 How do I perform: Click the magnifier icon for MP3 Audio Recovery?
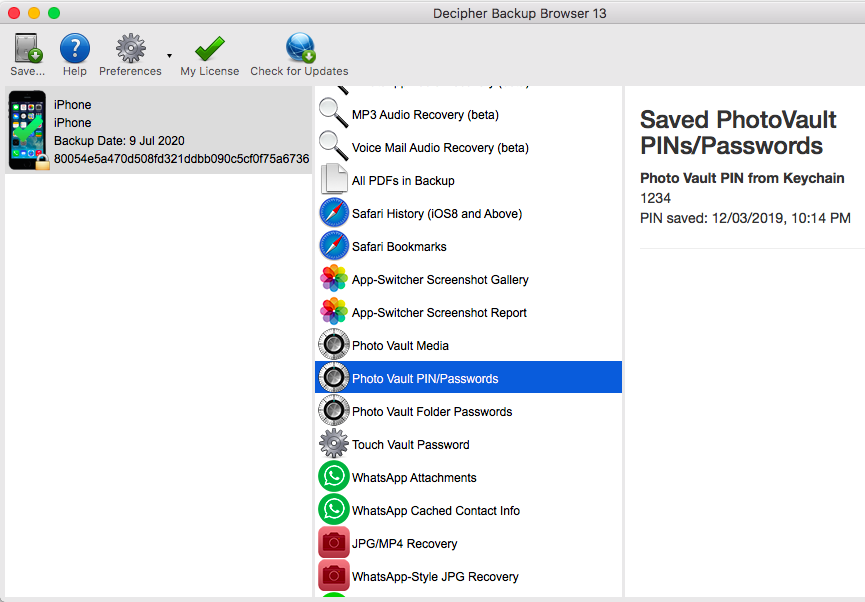[x=334, y=113]
